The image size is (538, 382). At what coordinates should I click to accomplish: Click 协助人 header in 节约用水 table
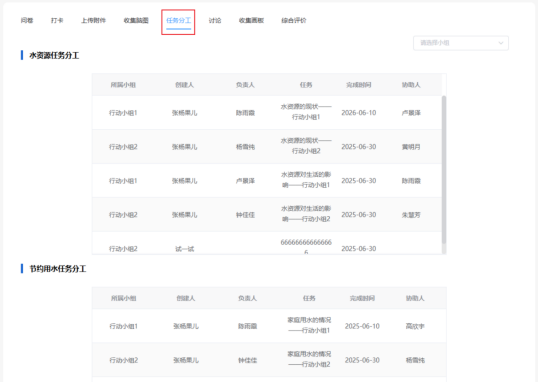415,298
